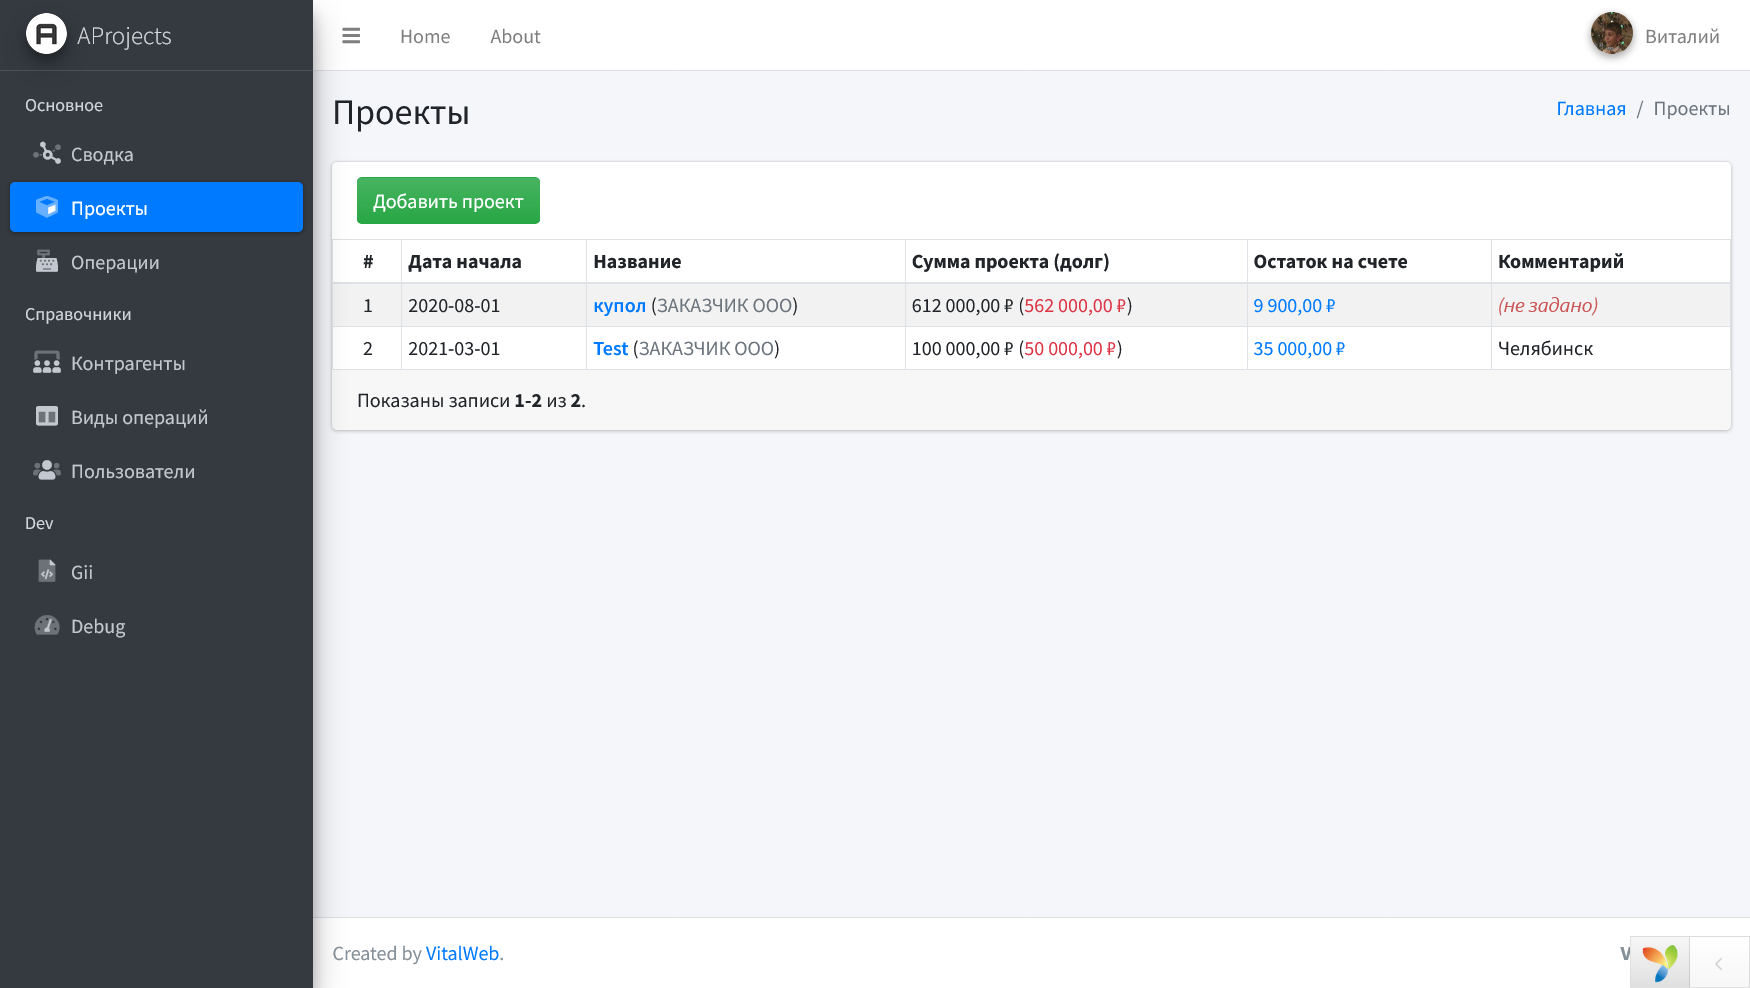Click the Виды операций columns icon

click(47, 416)
